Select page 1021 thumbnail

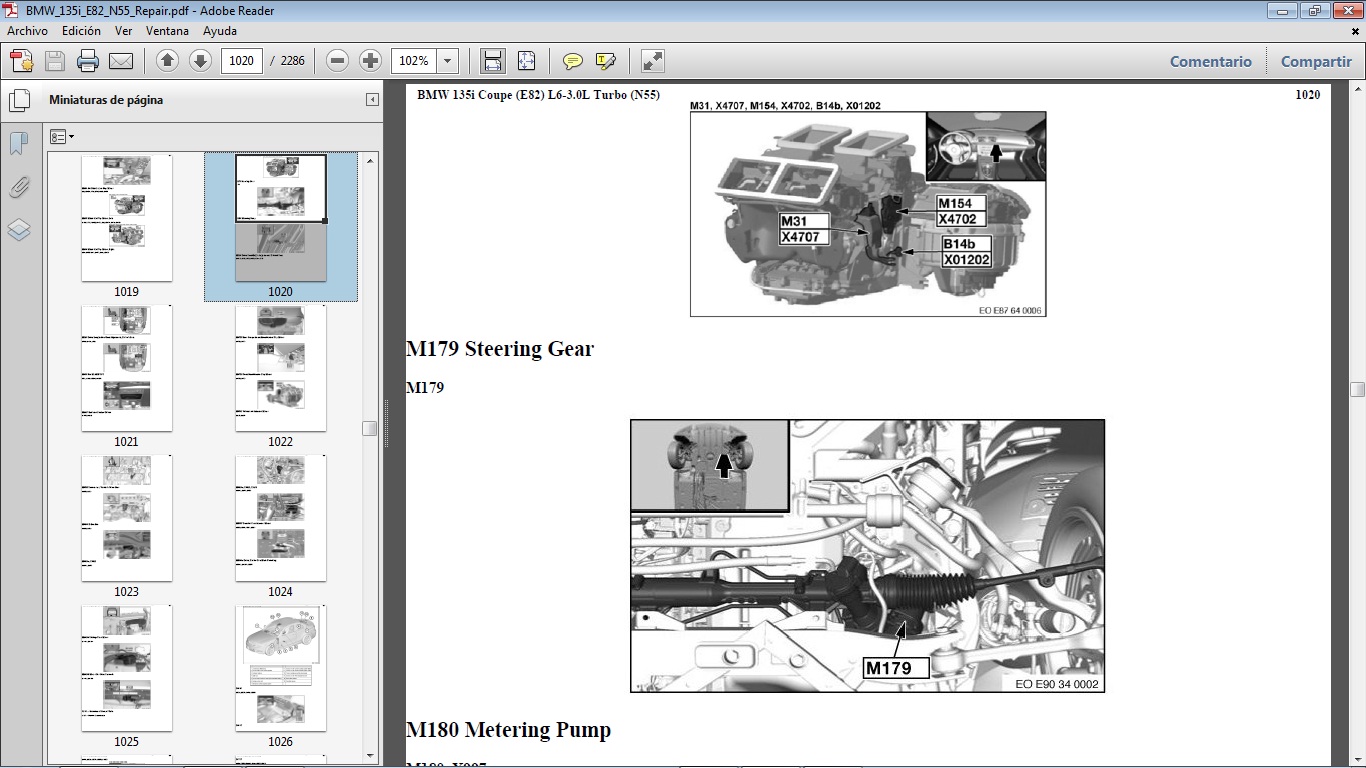(x=126, y=368)
